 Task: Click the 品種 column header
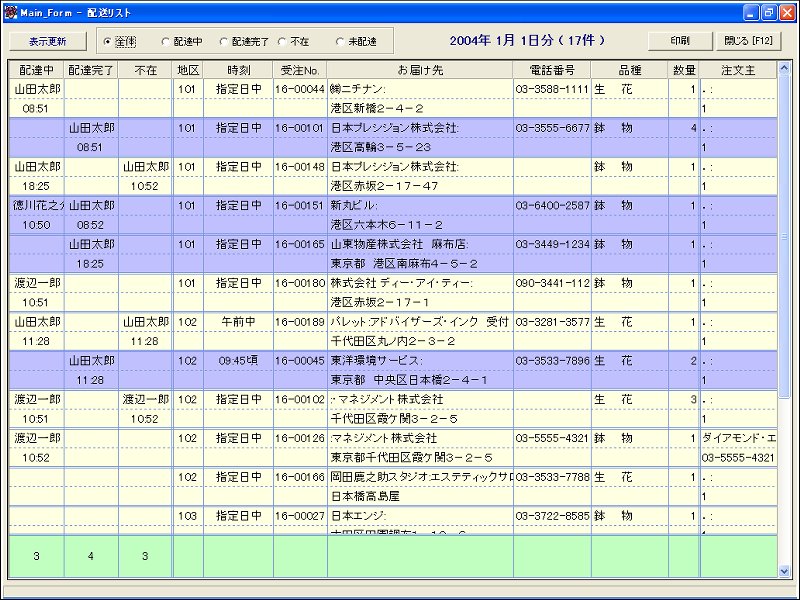[630, 70]
